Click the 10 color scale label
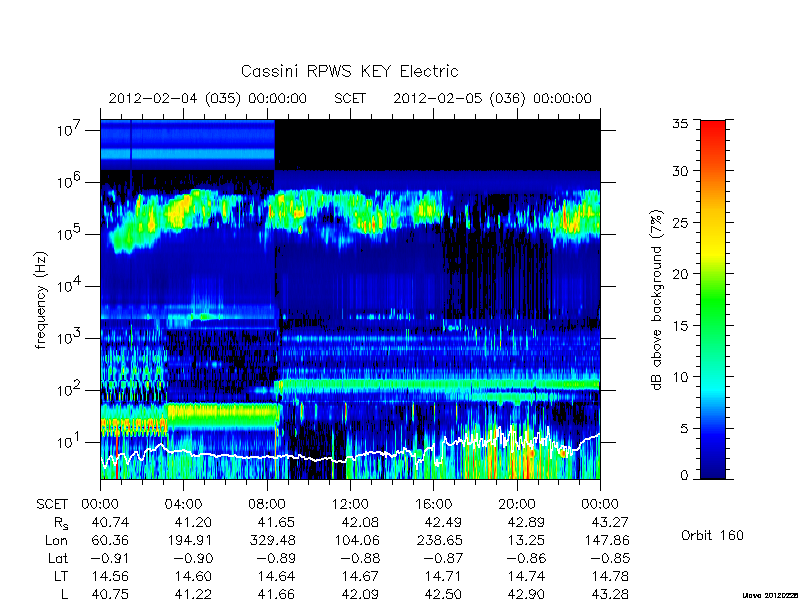 (680, 377)
